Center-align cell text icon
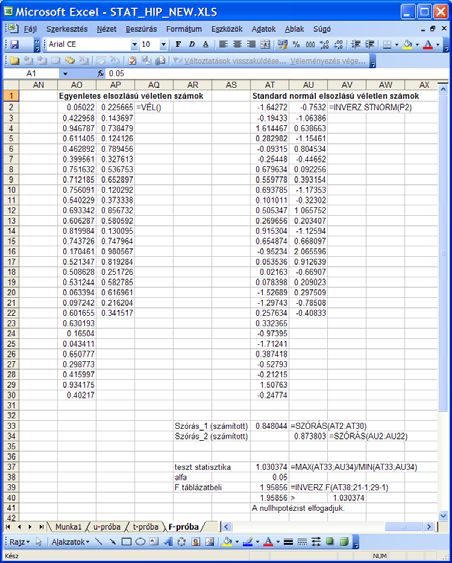The image size is (452, 563). (x=237, y=45)
